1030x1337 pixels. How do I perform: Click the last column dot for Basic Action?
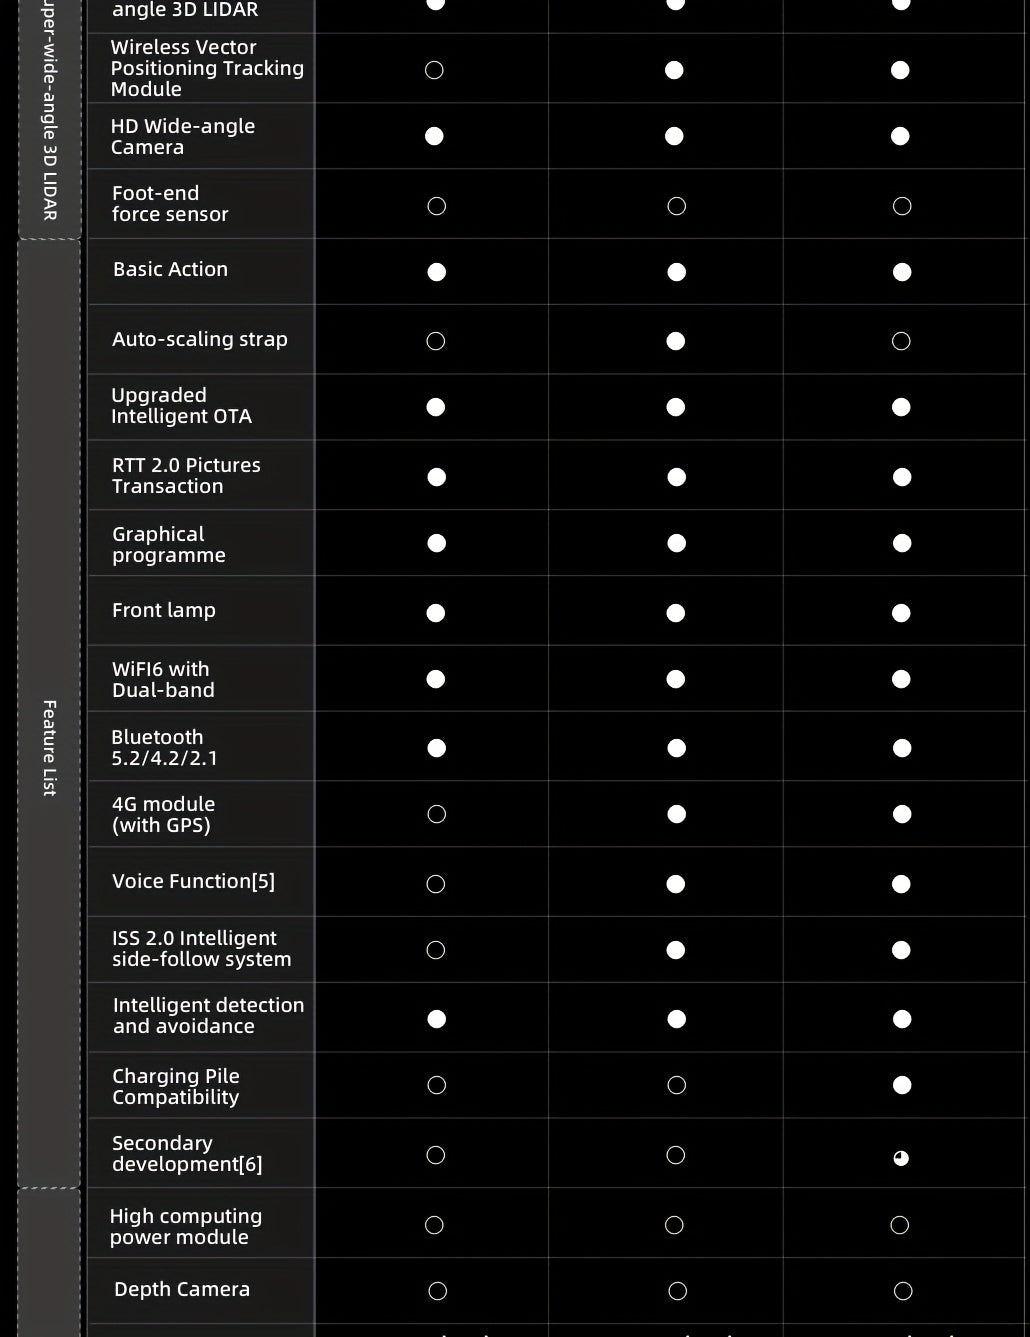click(x=902, y=272)
